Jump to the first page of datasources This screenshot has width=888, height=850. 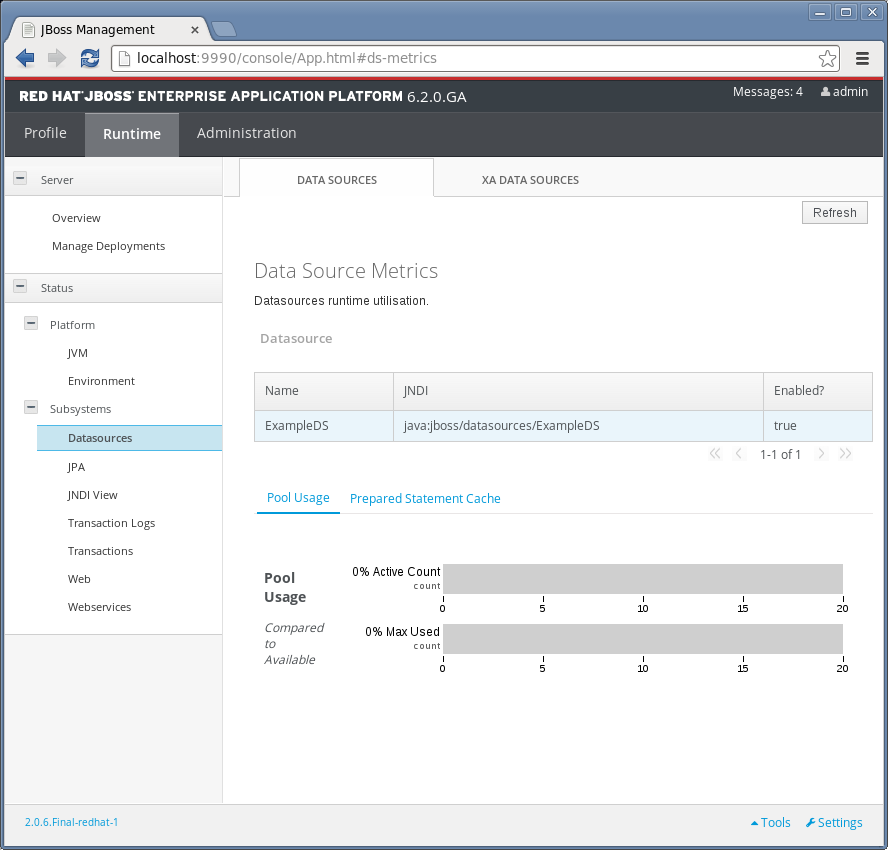tap(714, 454)
